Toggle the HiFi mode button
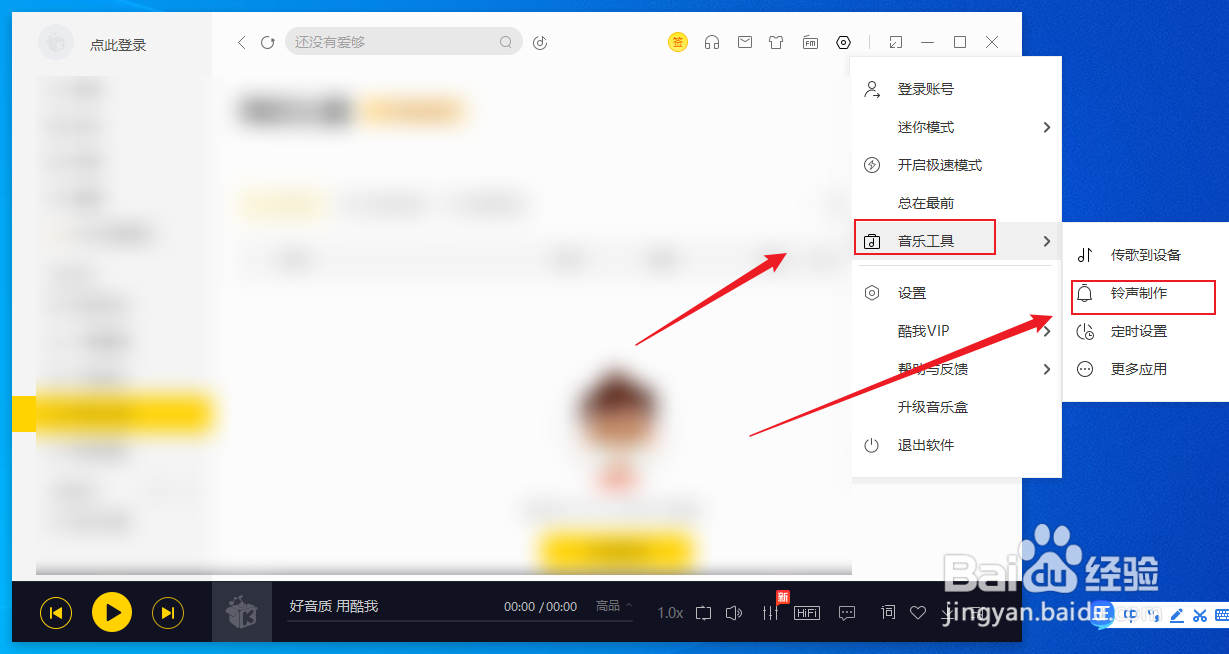 (807, 612)
